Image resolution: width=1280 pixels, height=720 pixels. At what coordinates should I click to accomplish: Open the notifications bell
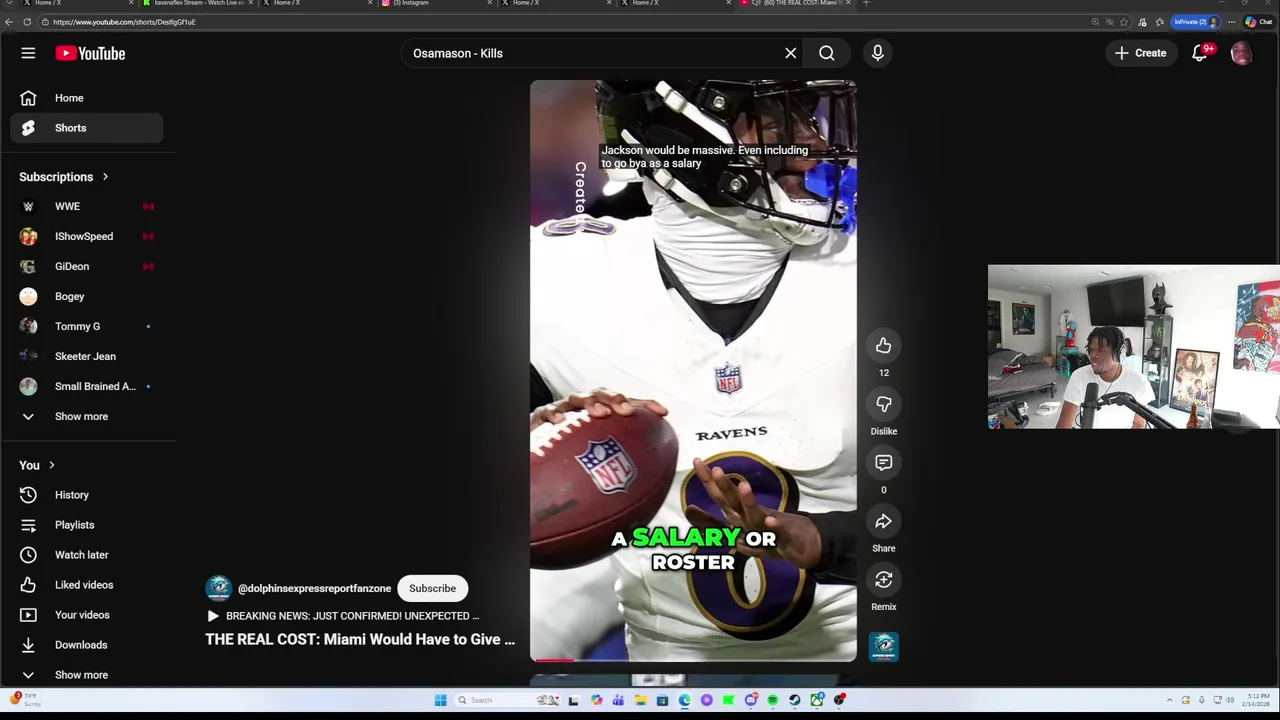tap(1200, 53)
